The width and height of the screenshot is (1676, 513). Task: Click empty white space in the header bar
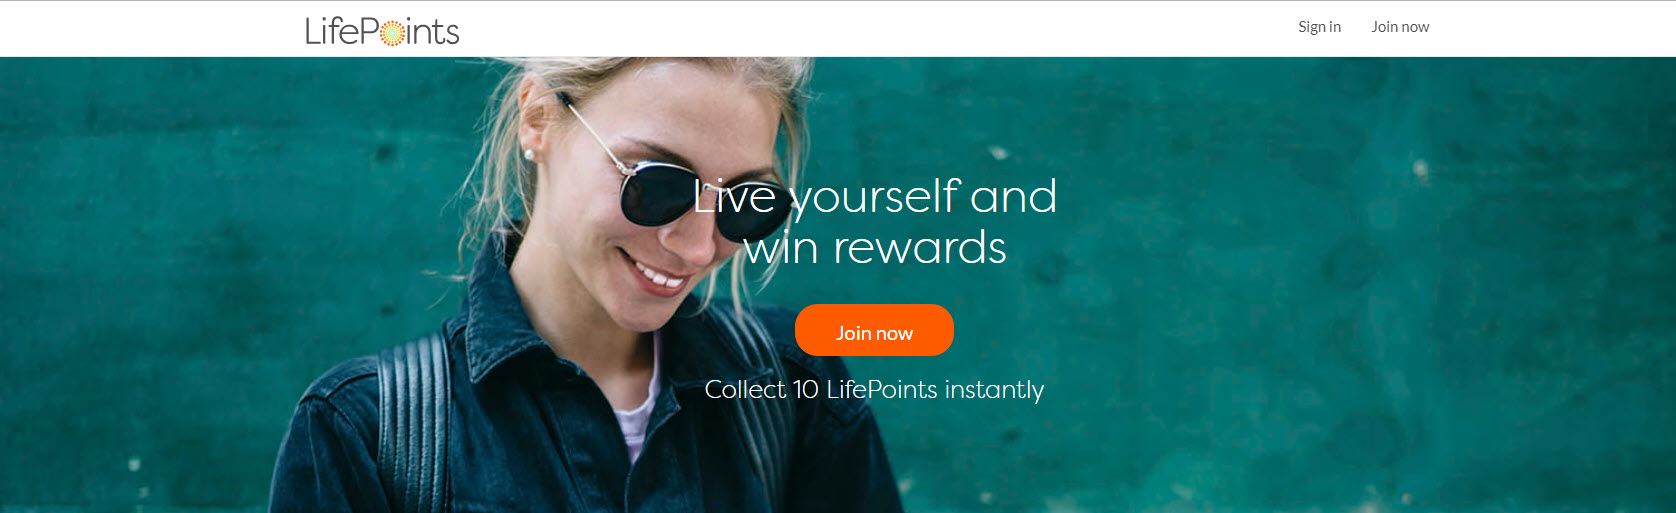pyautogui.click(x=850, y=28)
